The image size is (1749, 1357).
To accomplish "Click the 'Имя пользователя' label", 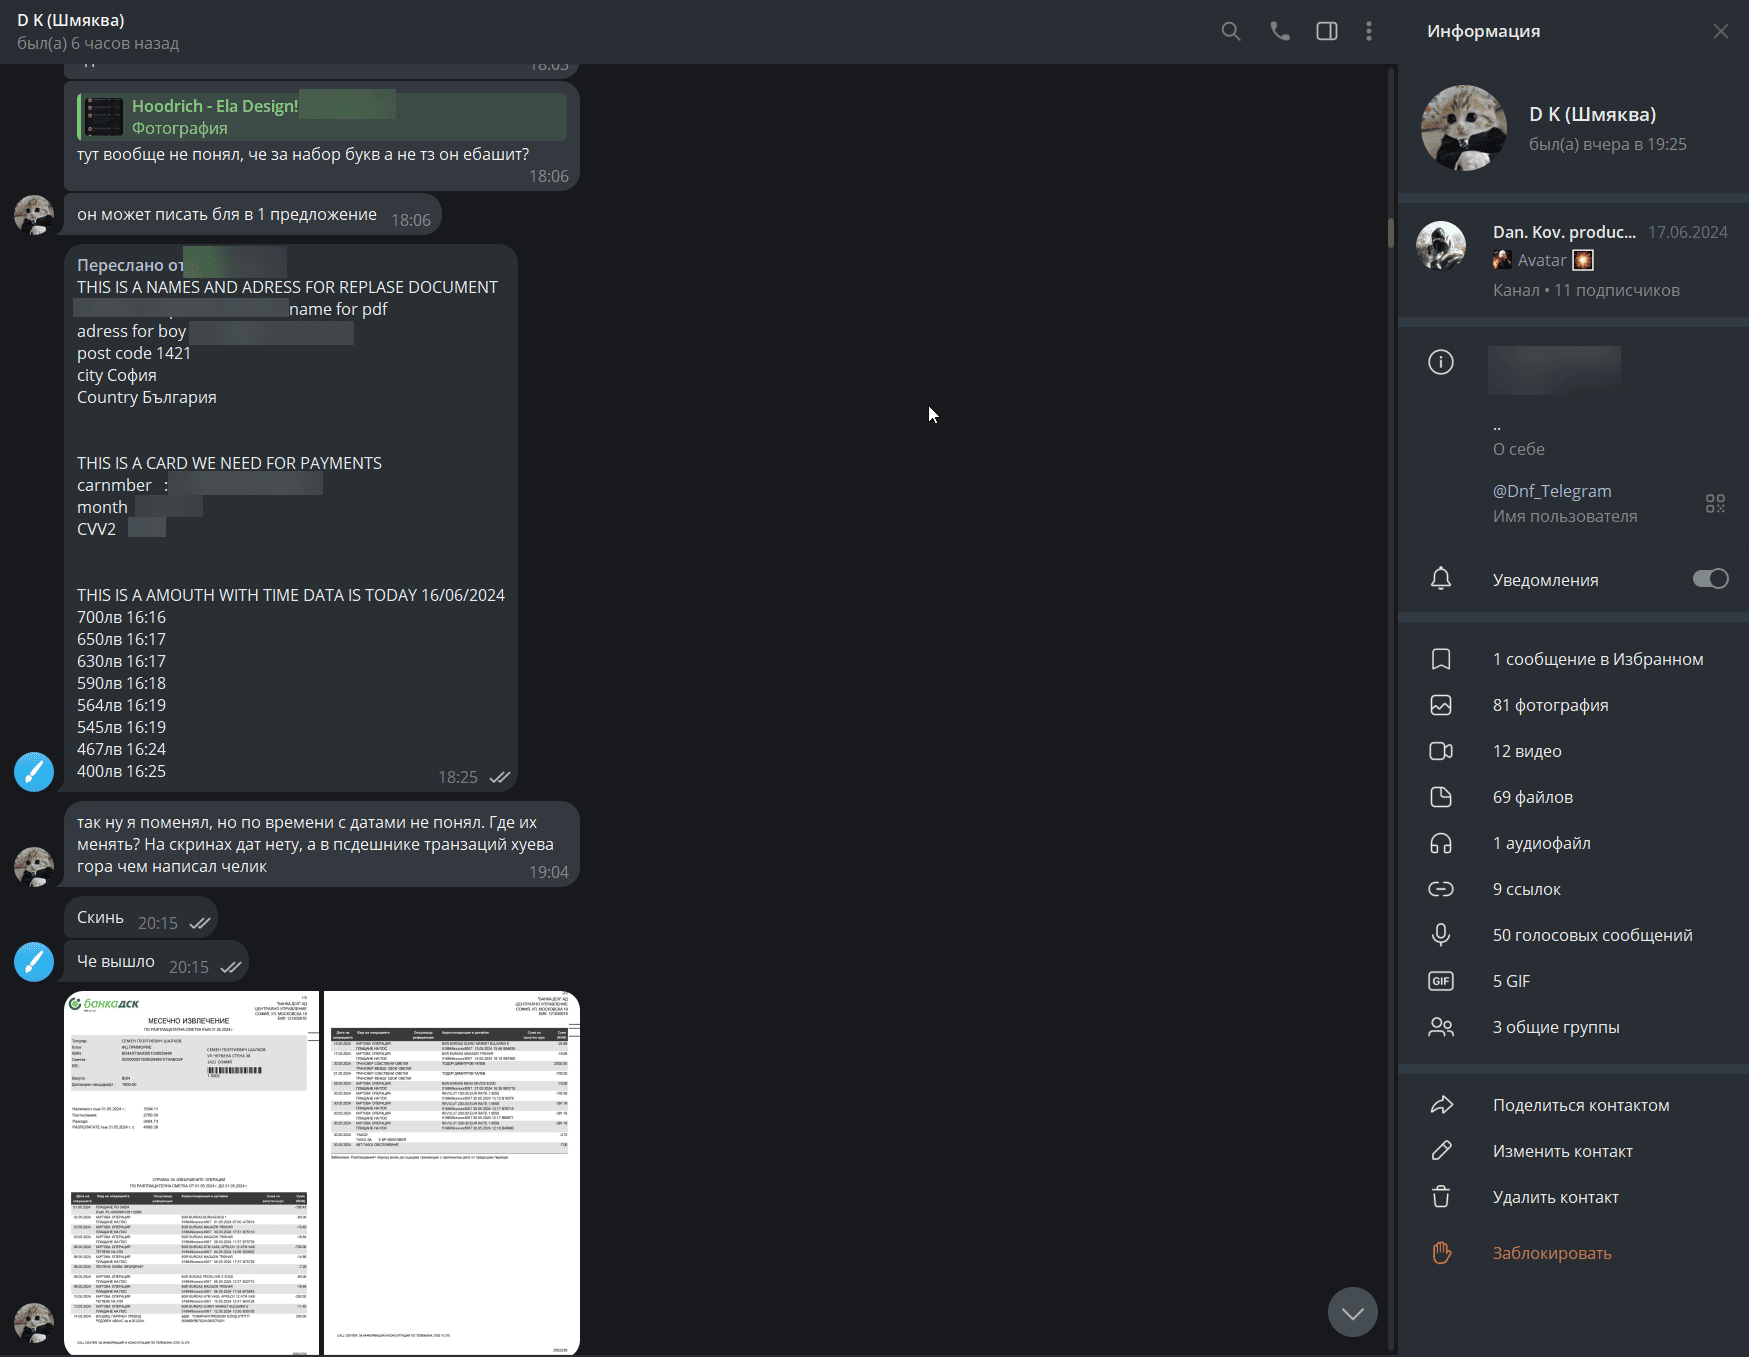I will point(1565,516).
